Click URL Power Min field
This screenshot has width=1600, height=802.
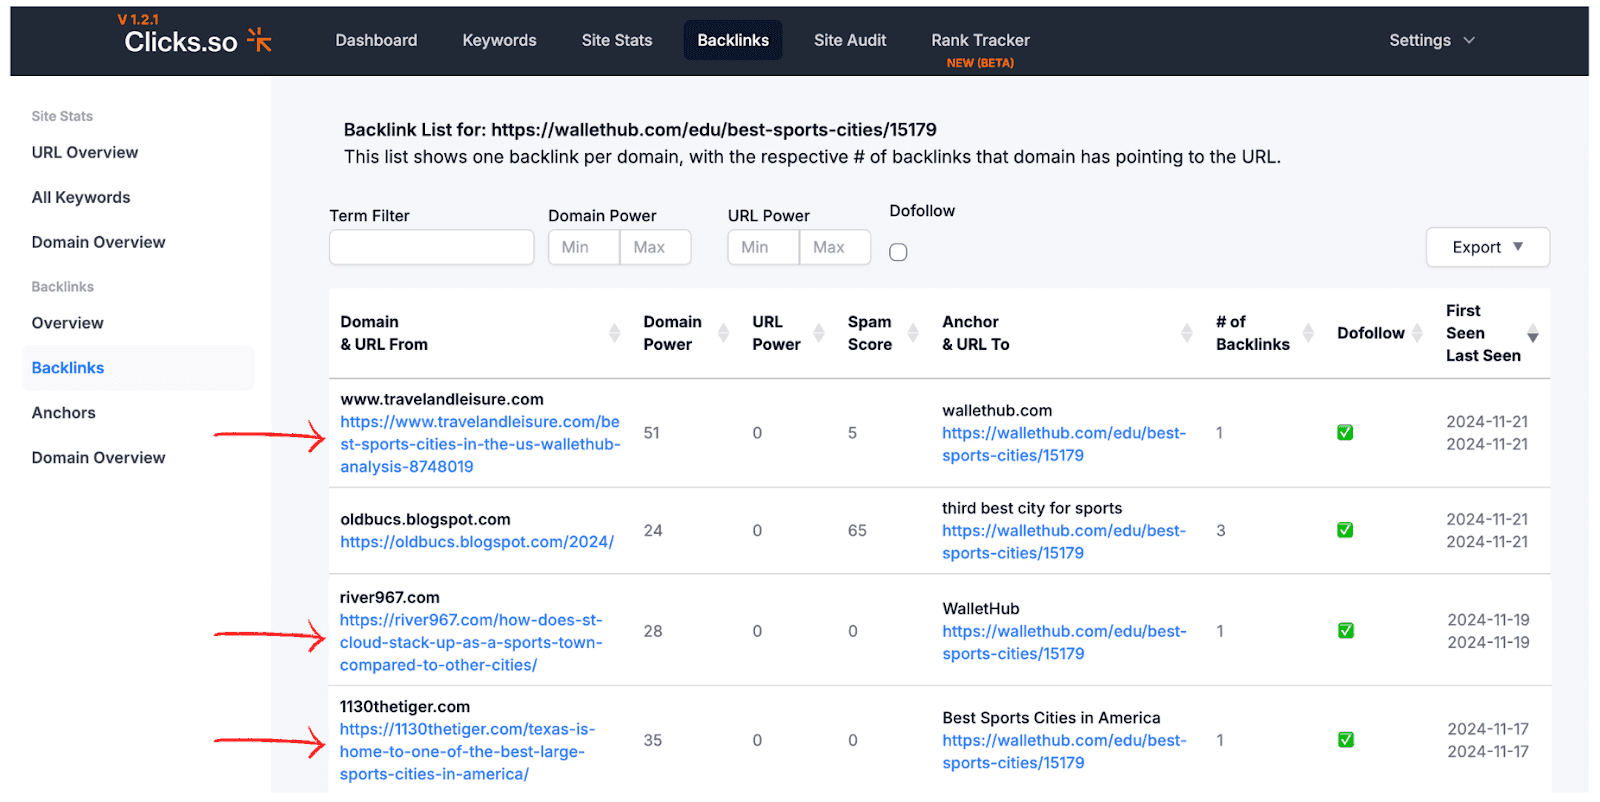click(x=763, y=247)
